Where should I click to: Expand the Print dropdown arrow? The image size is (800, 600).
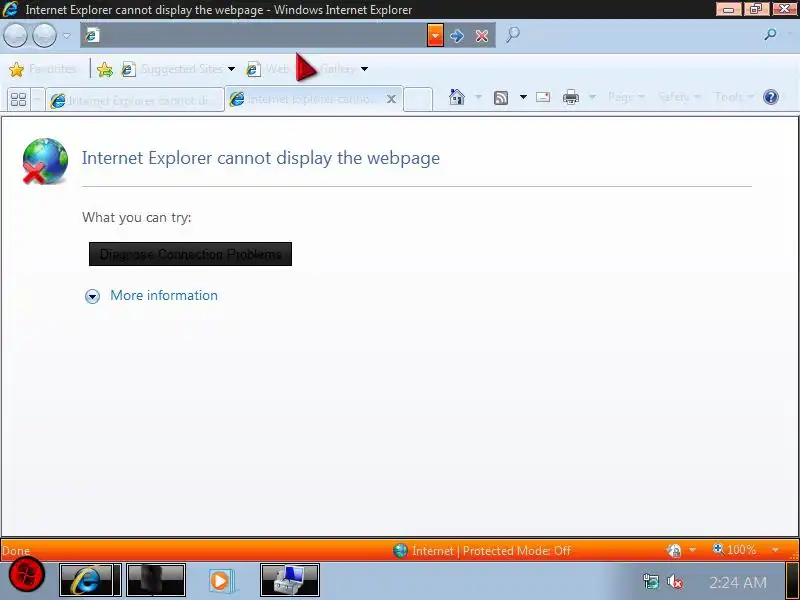[x=592, y=96]
